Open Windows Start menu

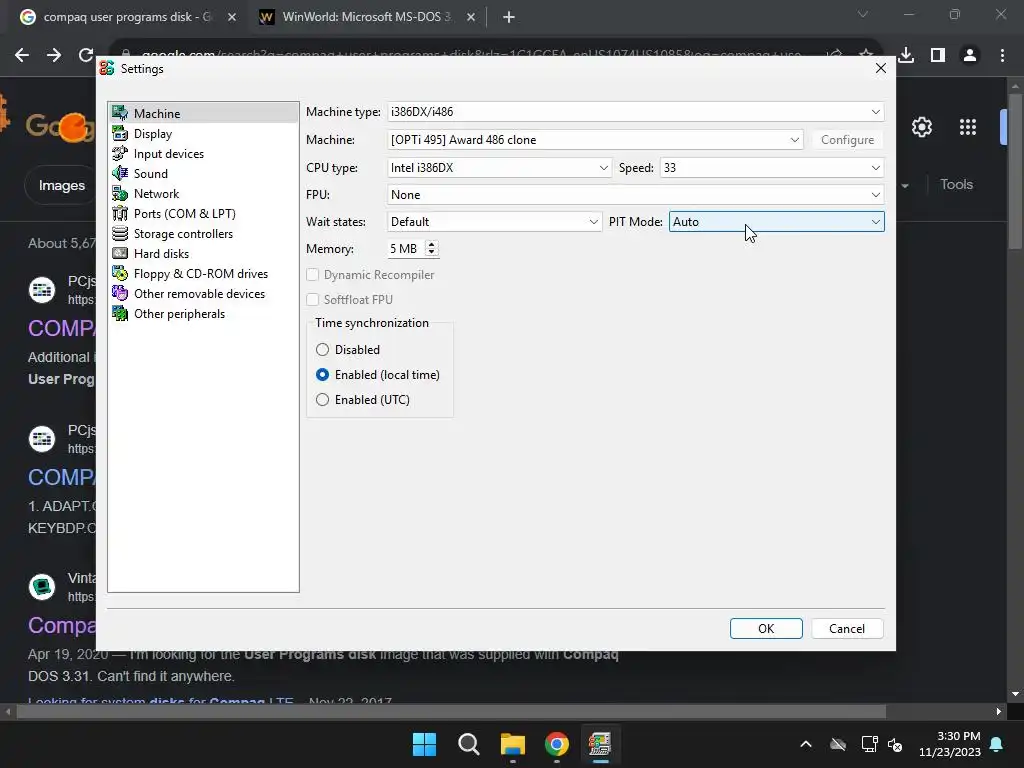[424, 744]
